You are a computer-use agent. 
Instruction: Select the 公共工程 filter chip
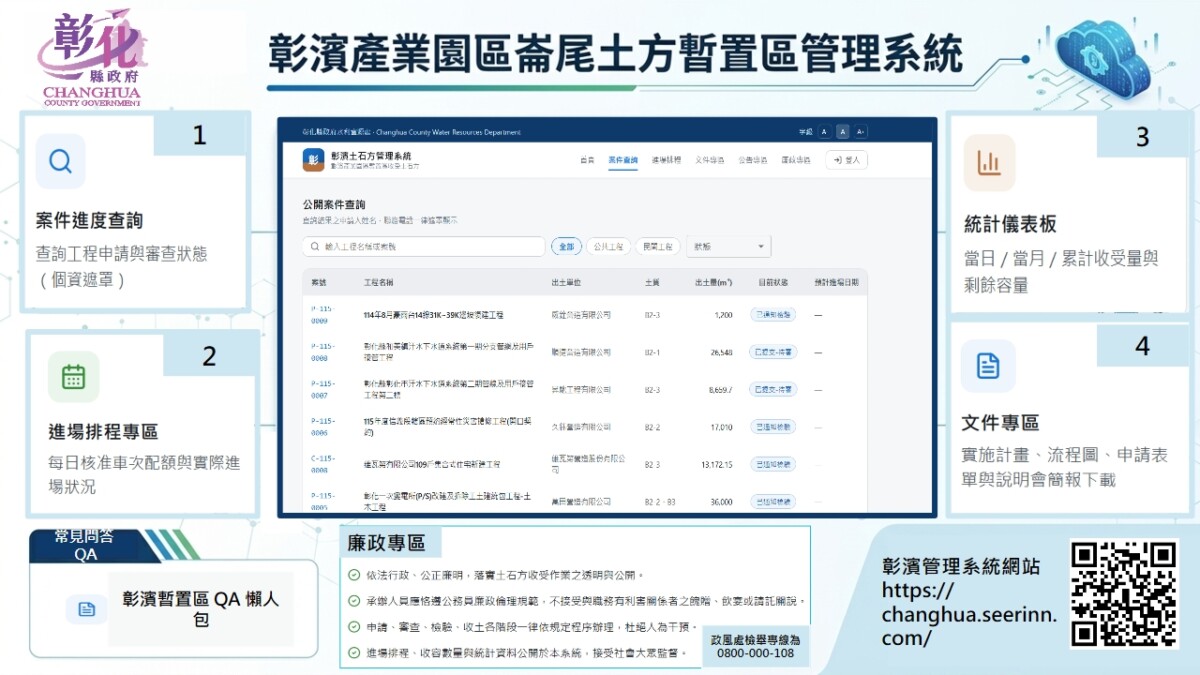point(608,246)
